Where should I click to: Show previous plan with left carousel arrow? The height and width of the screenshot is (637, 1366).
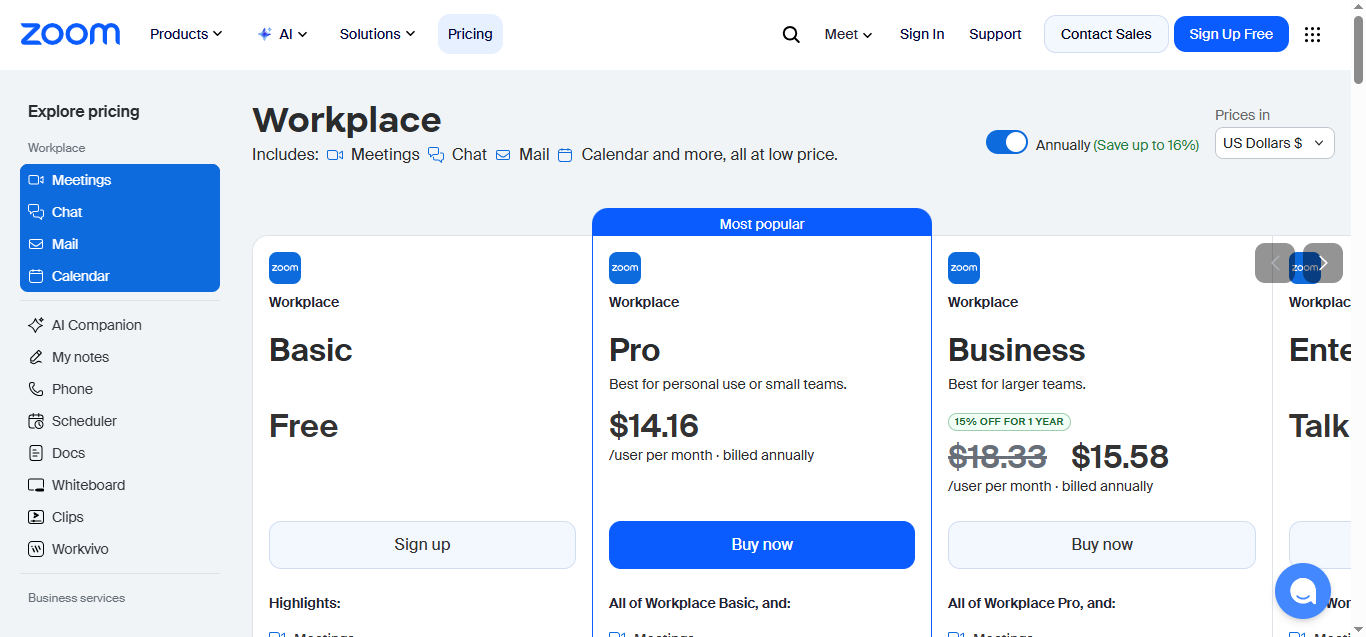(x=1275, y=263)
